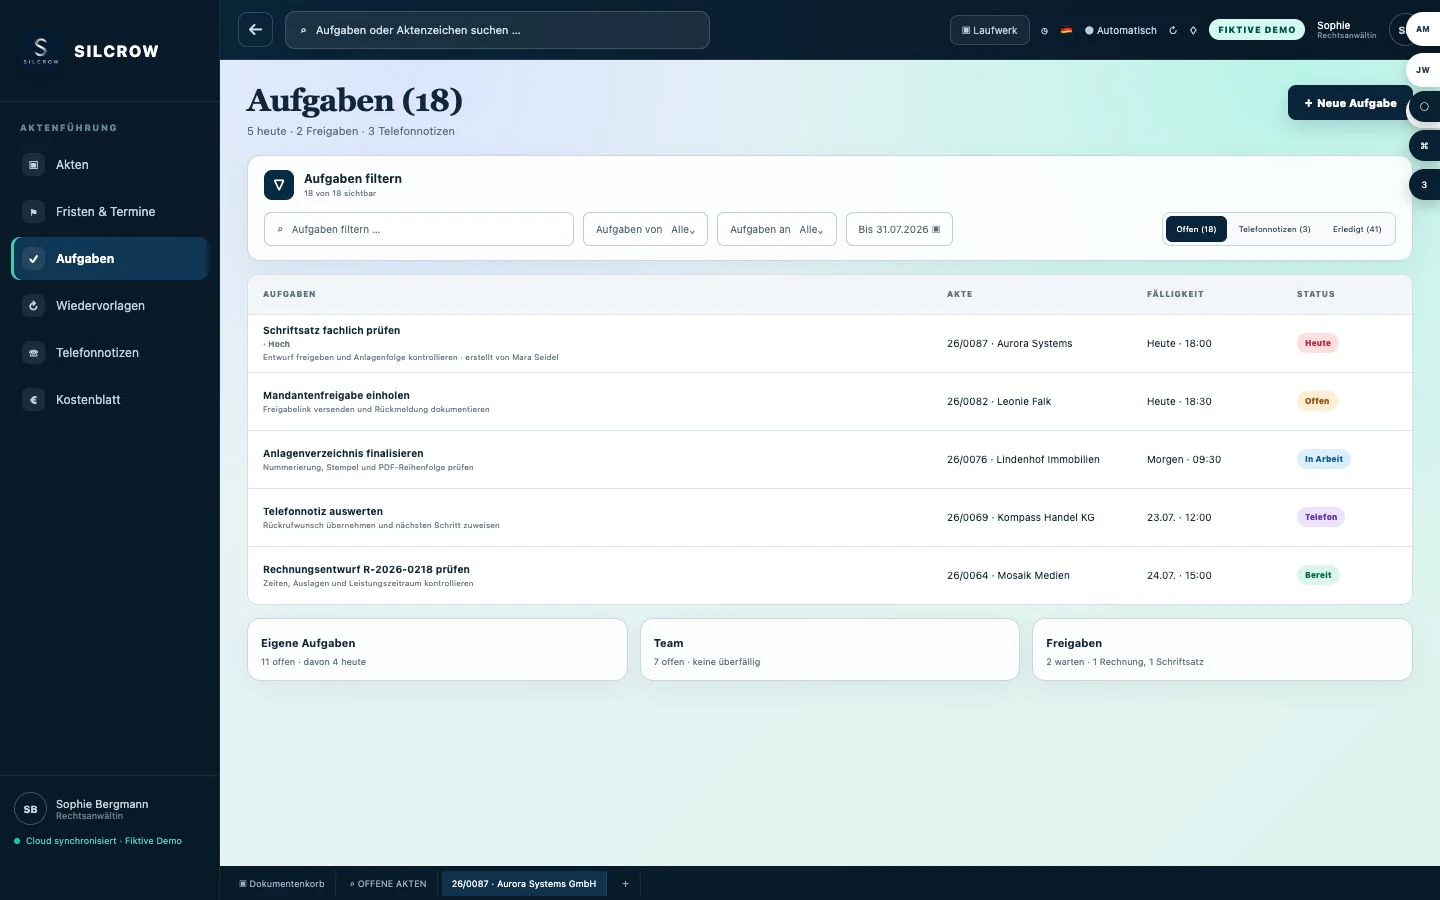Click the clock icon in top bar
Screen dimensions: 1440x900
[1044, 31]
